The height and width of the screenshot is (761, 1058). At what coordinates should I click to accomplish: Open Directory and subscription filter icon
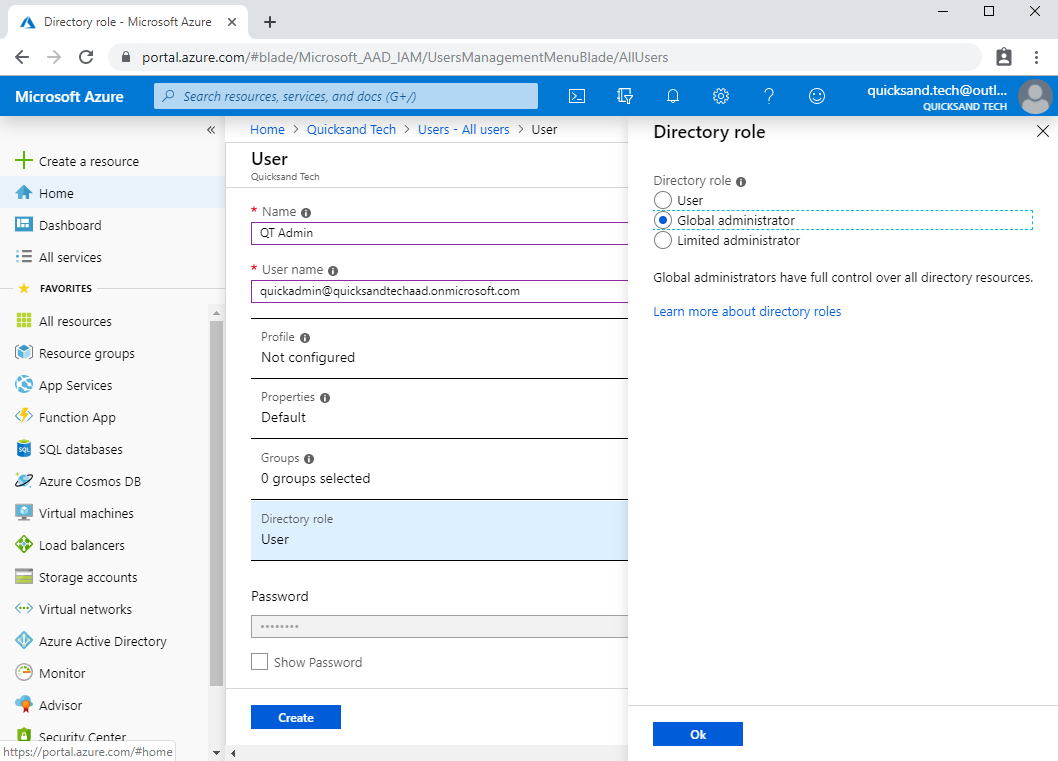click(x=625, y=96)
